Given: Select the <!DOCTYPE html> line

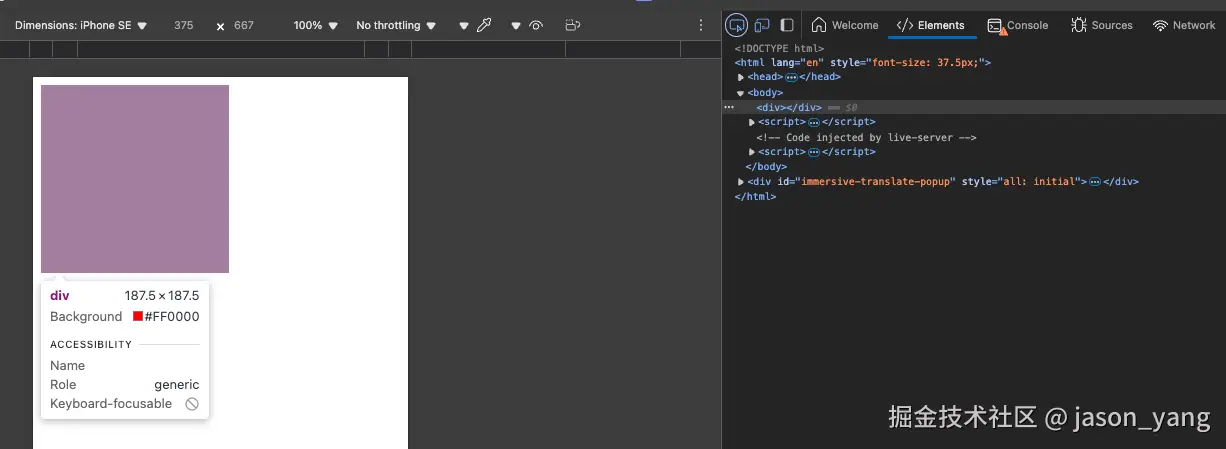Looking at the screenshot, I should (779, 48).
